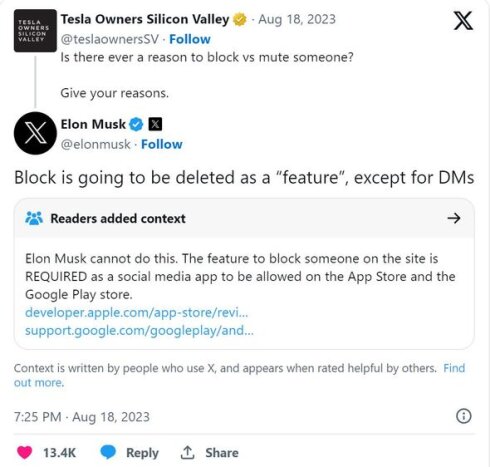Open the developer.apple.com app-store link
This screenshot has width=490, height=467.
tap(137, 313)
